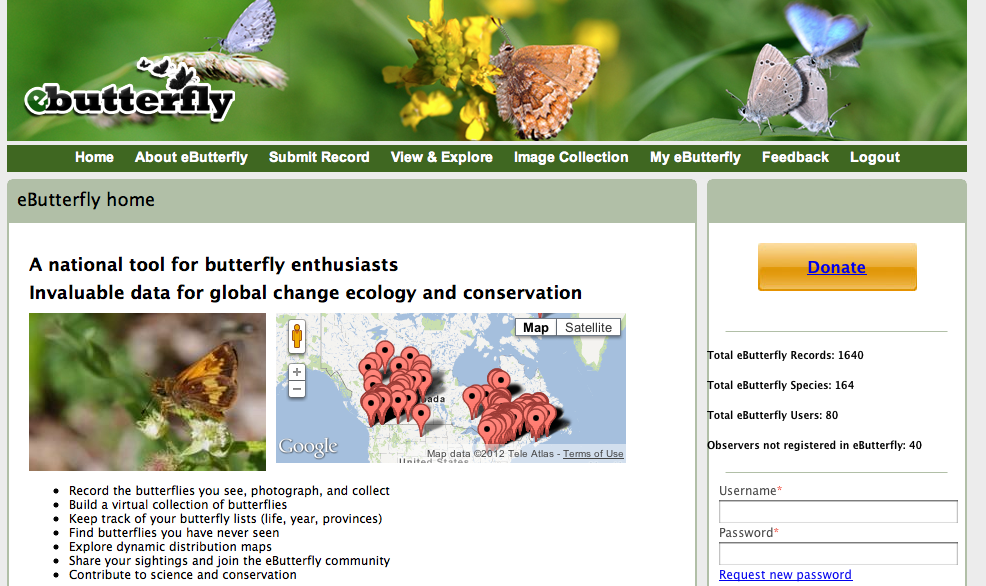The width and height of the screenshot is (986, 586).
Task: Click 'Total eButterfly Records: 1640' text
Action: point(785,355)
